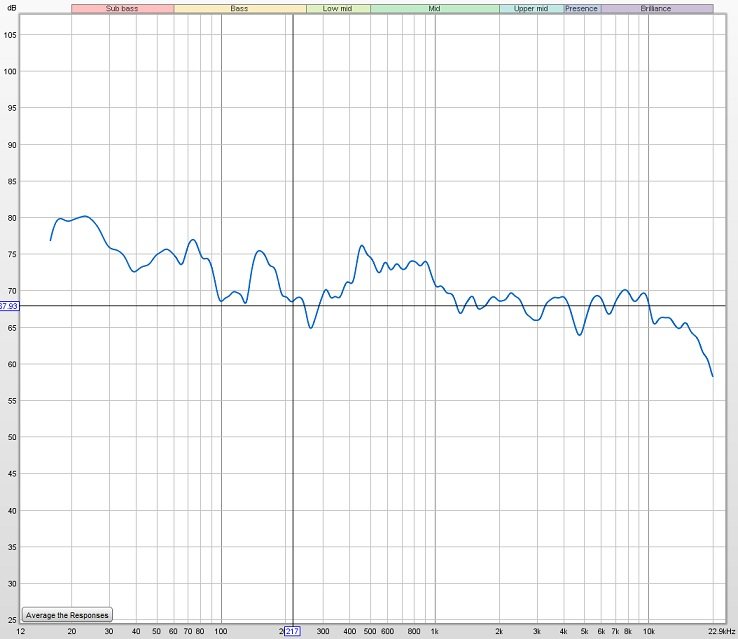Click the yellow Bass band label

point(239,8)
